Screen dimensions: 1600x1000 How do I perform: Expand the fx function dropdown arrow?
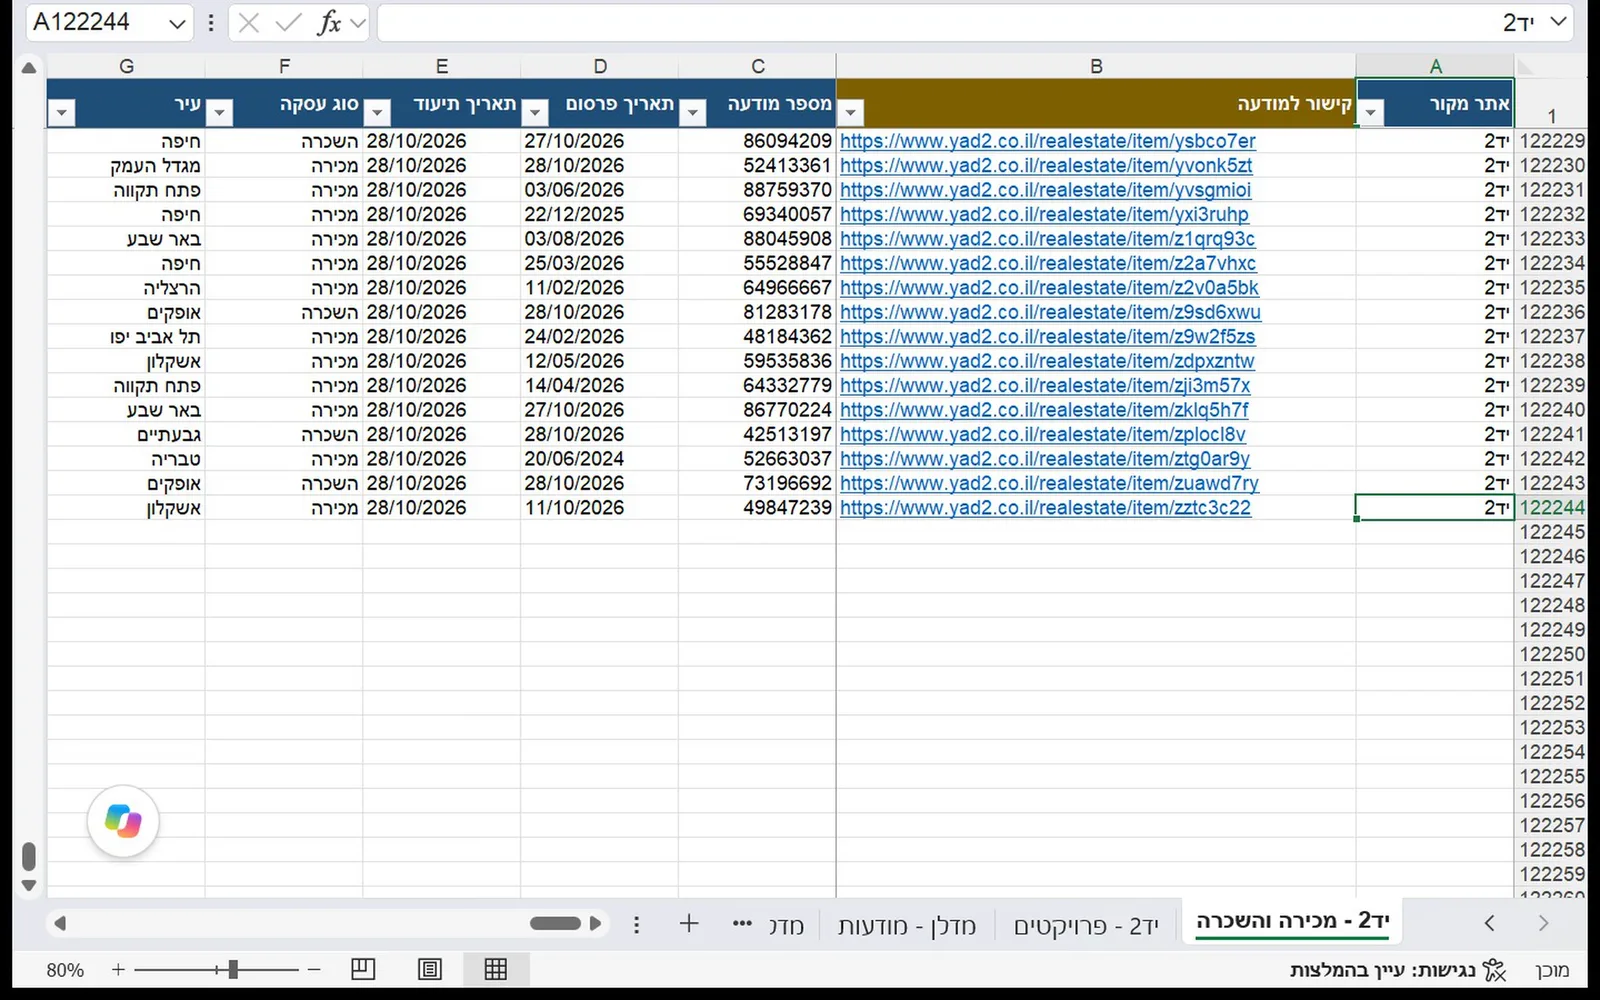[x=358, y=22]
